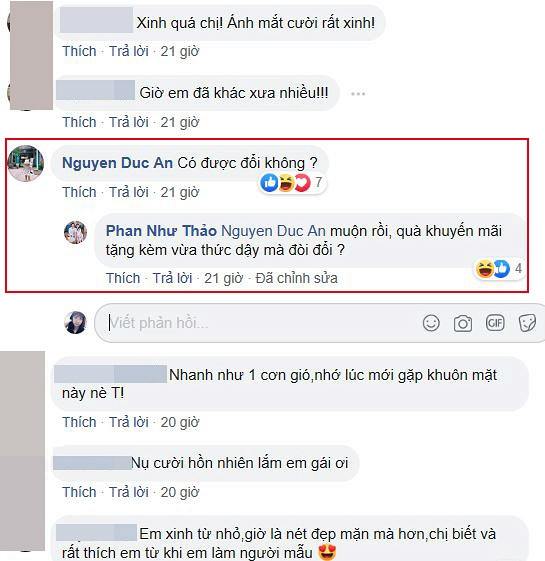The width and height of the screenshot is (545, 561).
Task: Click the 20 giờ timestamp under 'Nhanh như 1 cơn gió'
Action: 180,422
